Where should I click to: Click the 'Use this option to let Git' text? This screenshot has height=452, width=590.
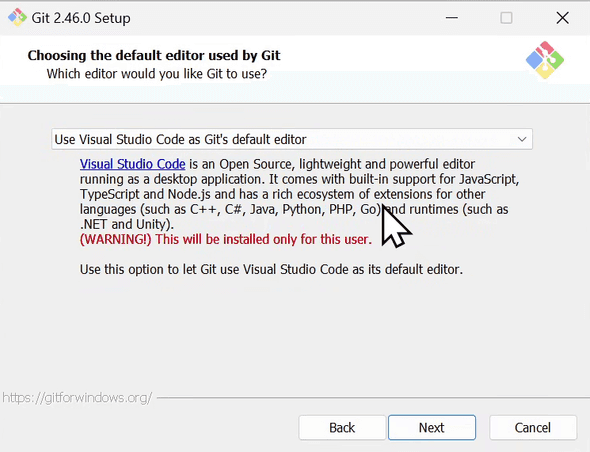click(271, 269)
